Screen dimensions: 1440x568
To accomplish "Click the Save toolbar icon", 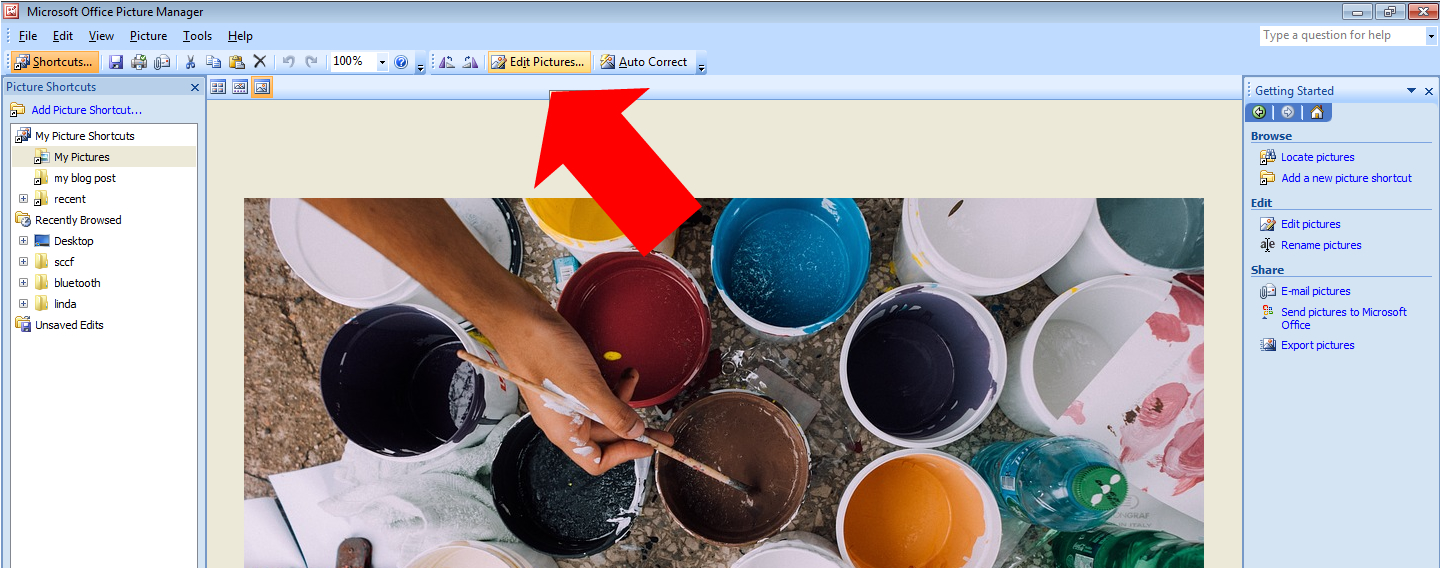I will [116, 62].
